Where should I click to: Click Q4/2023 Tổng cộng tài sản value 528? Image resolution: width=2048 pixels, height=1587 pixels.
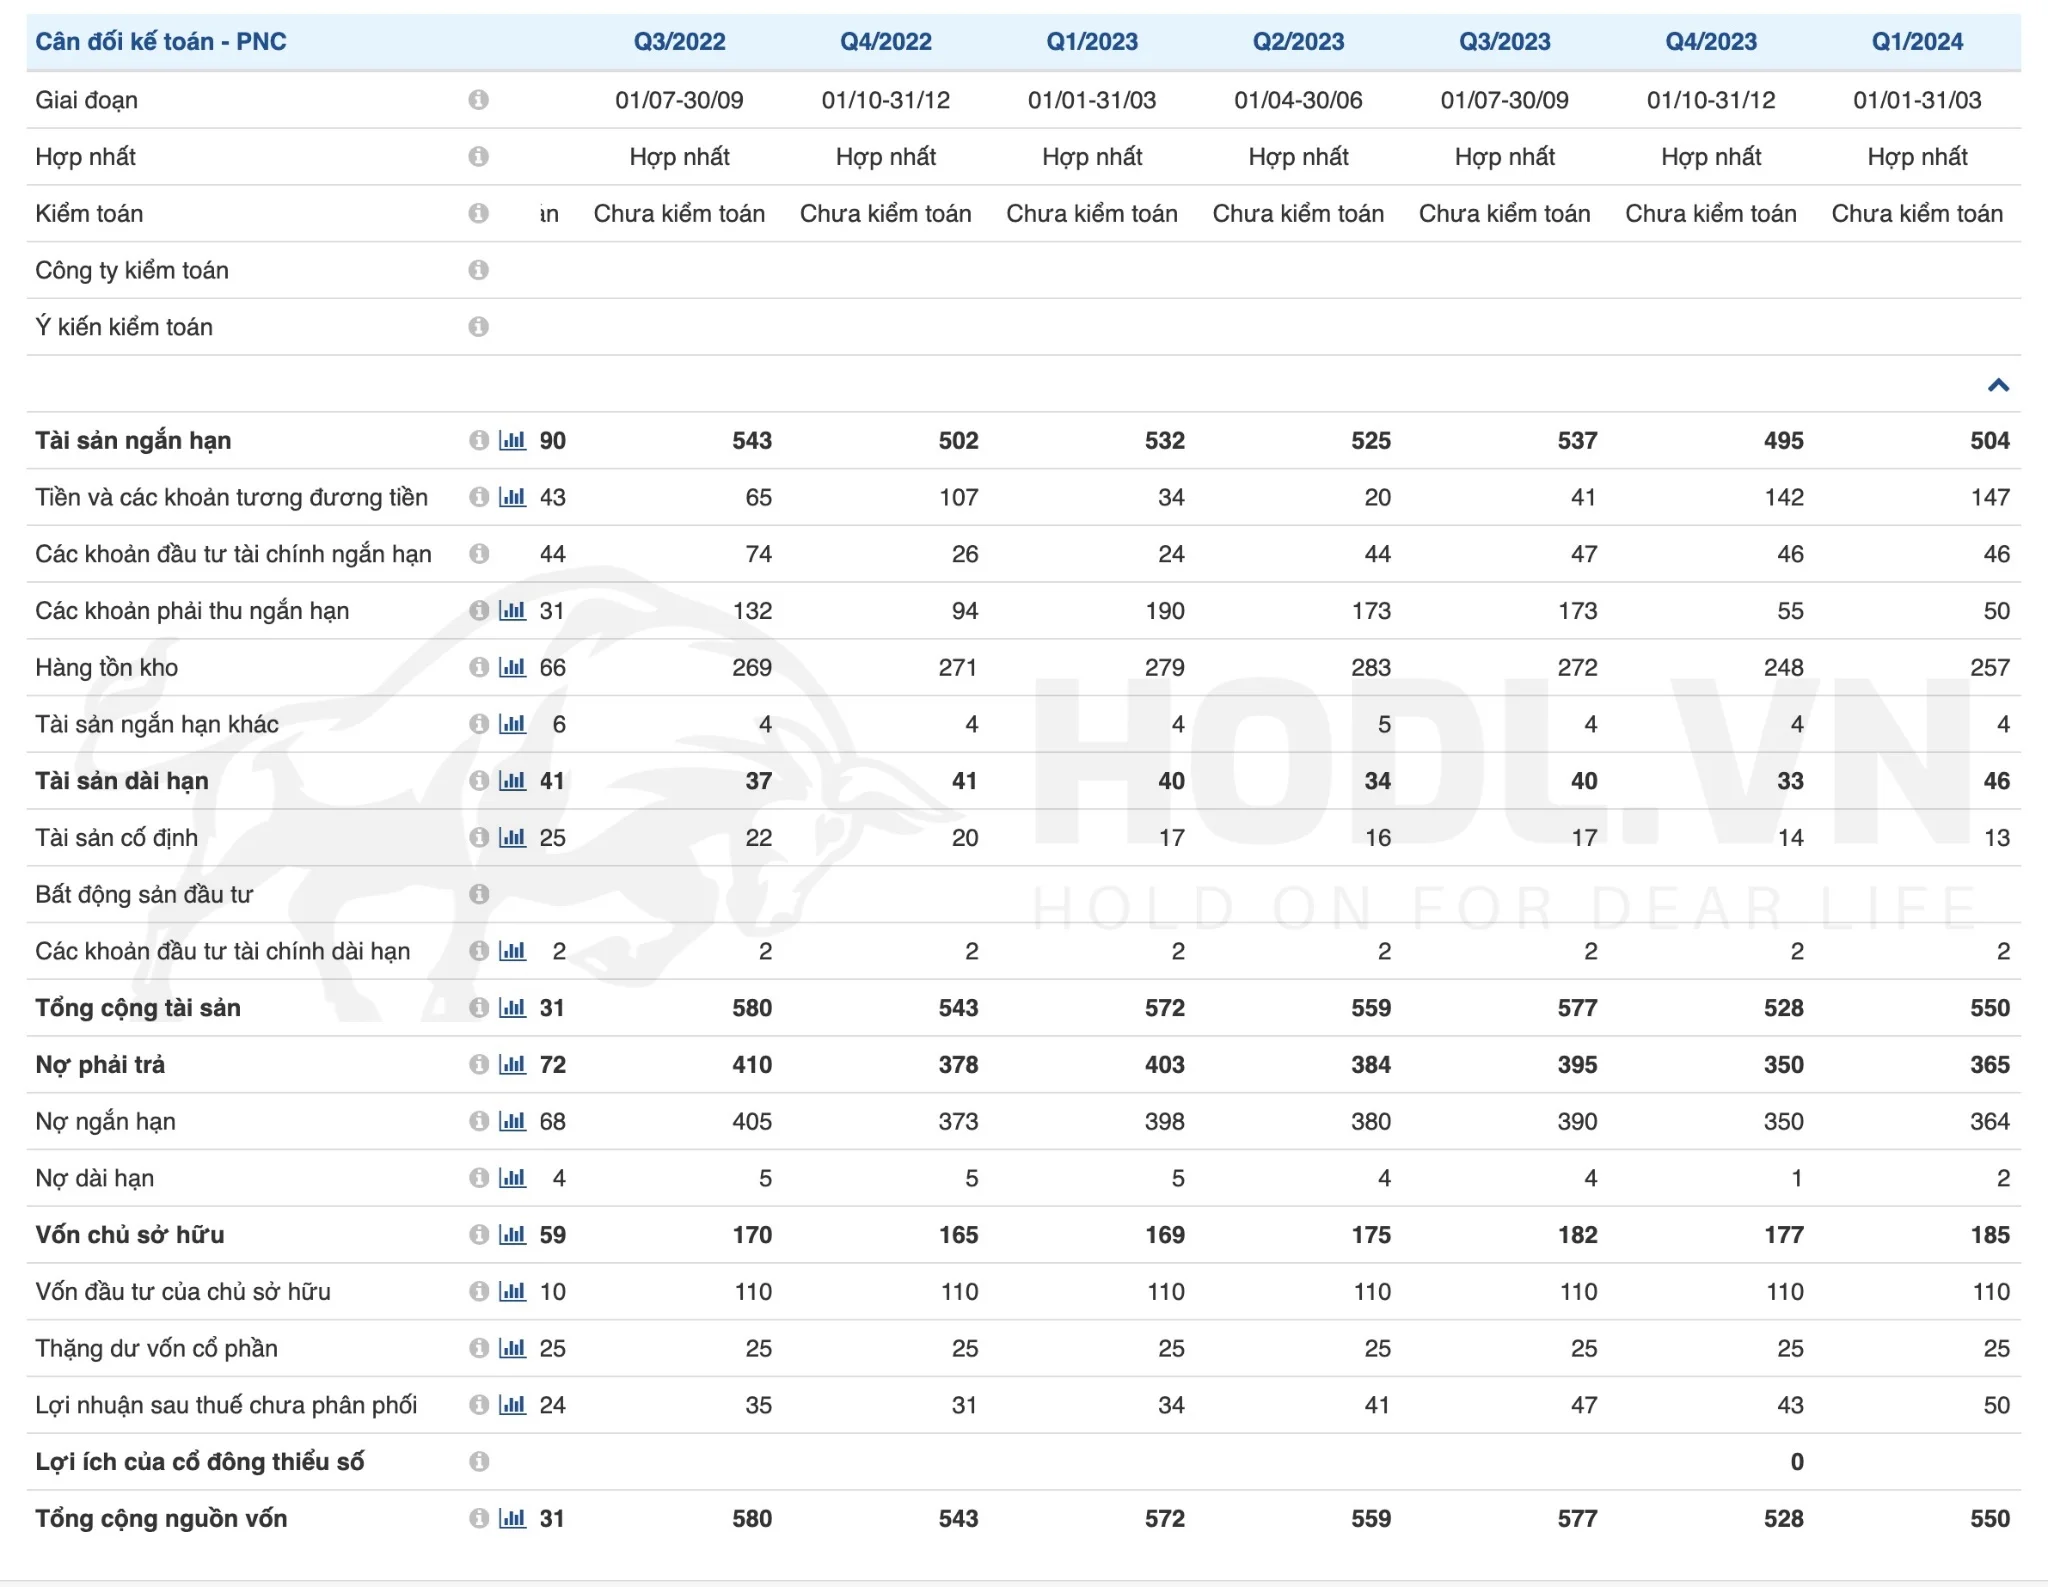(1783, 1008)
